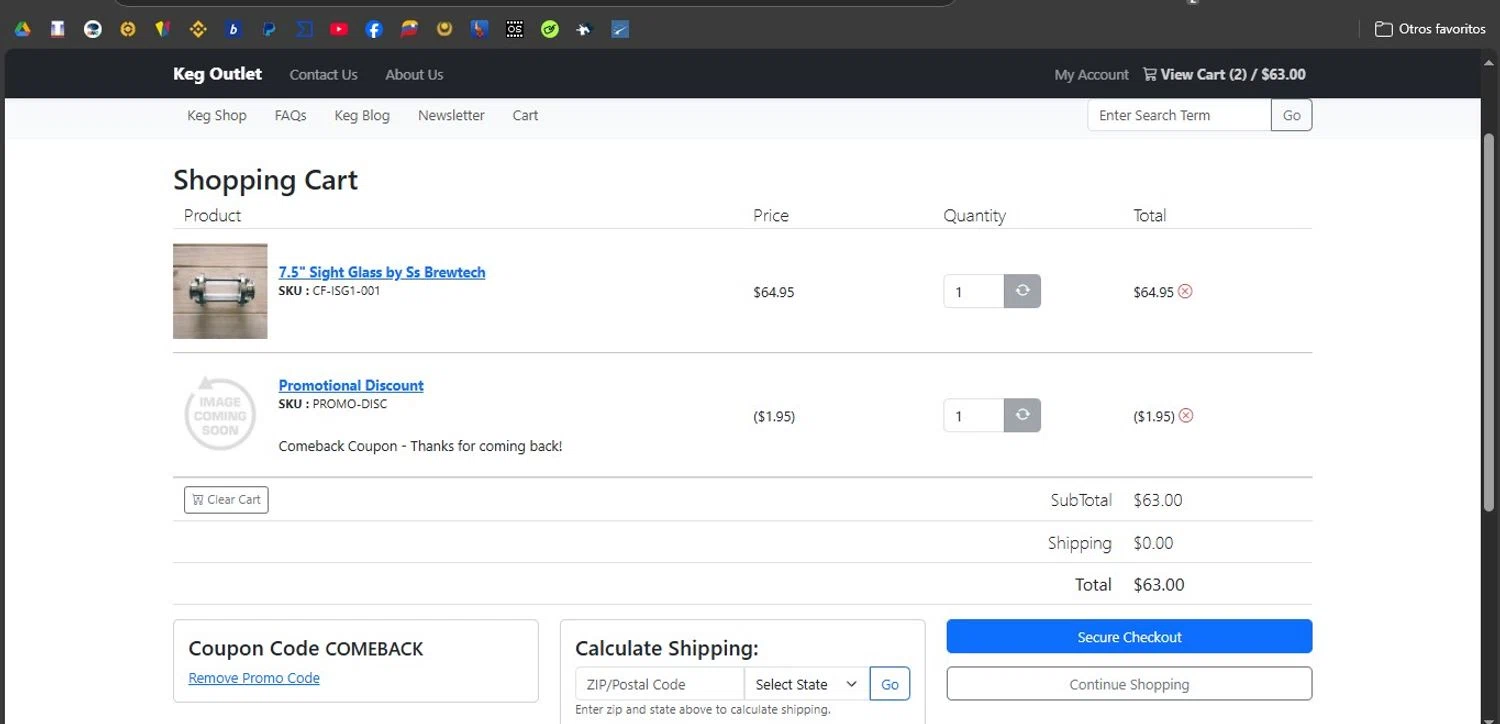Open the blue lowercase 'b' bookmark icon
This screenshot has width=1500, height=724.
[233, 29]
